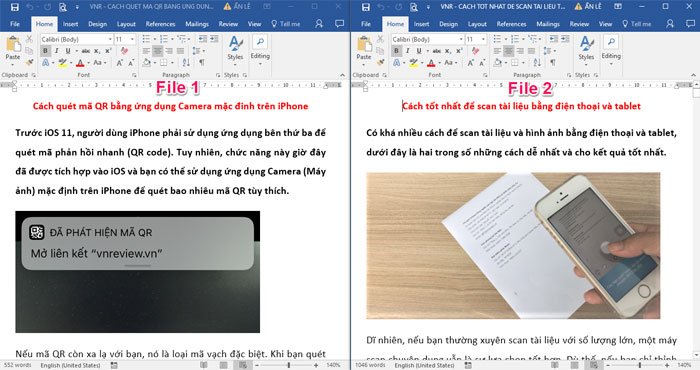Open font name dropdown in left window
Image resolution: width=700 pixels, height=370 pixels.
[x=110, y=39]
